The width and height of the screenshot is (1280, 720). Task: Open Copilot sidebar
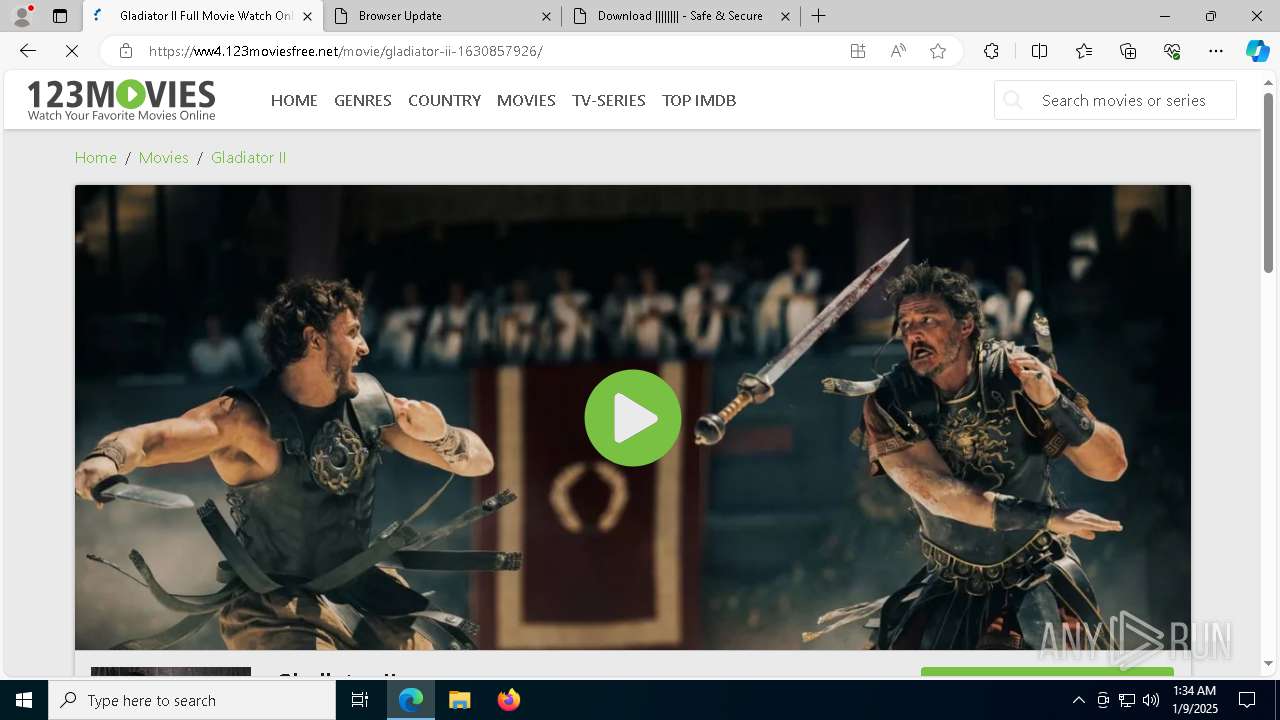[1258, 51]
